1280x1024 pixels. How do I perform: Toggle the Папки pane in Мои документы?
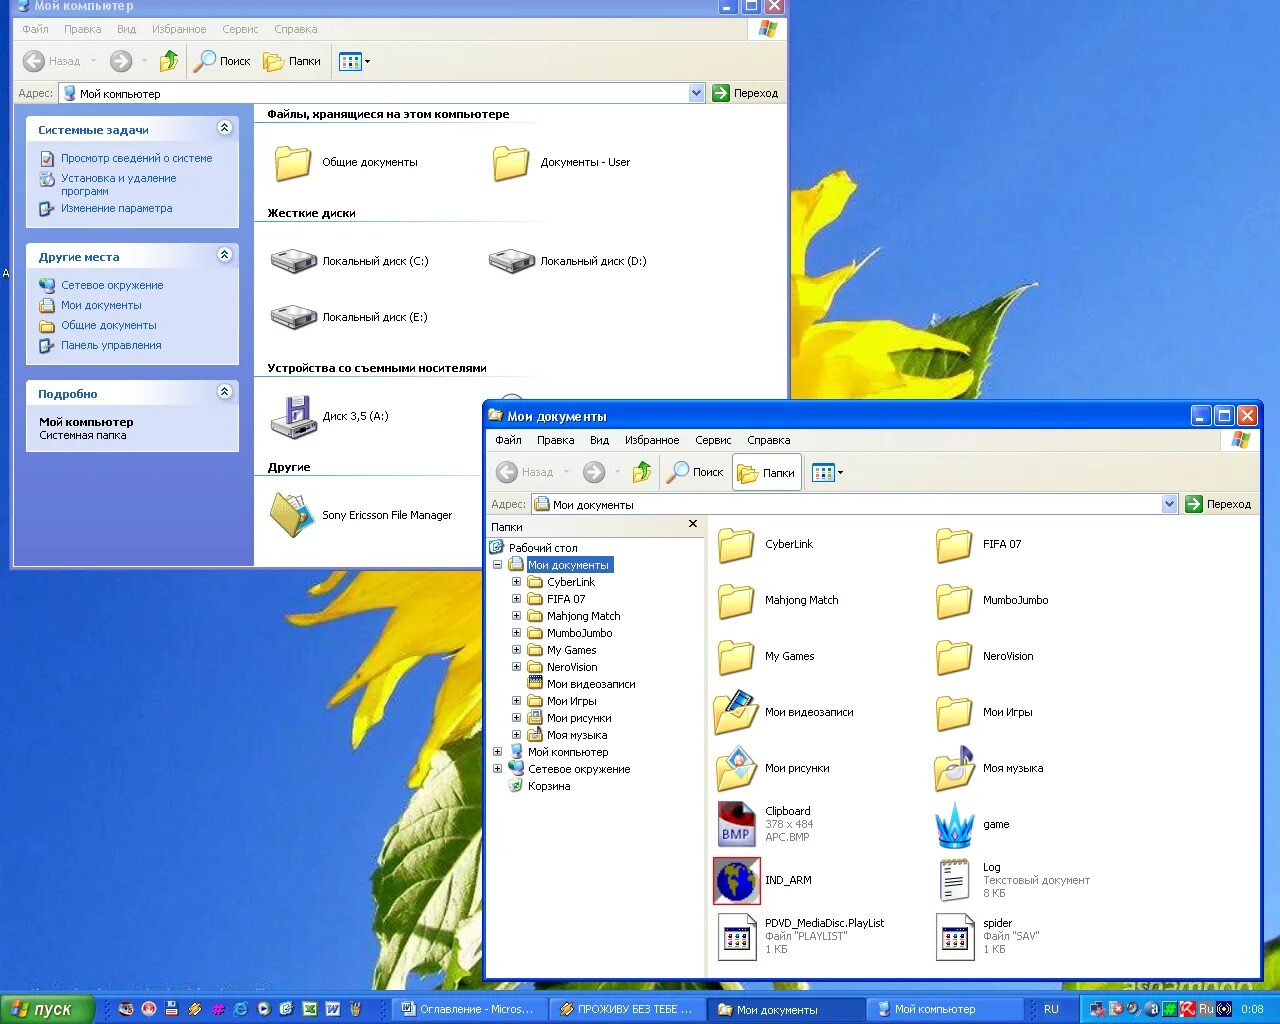766,472
